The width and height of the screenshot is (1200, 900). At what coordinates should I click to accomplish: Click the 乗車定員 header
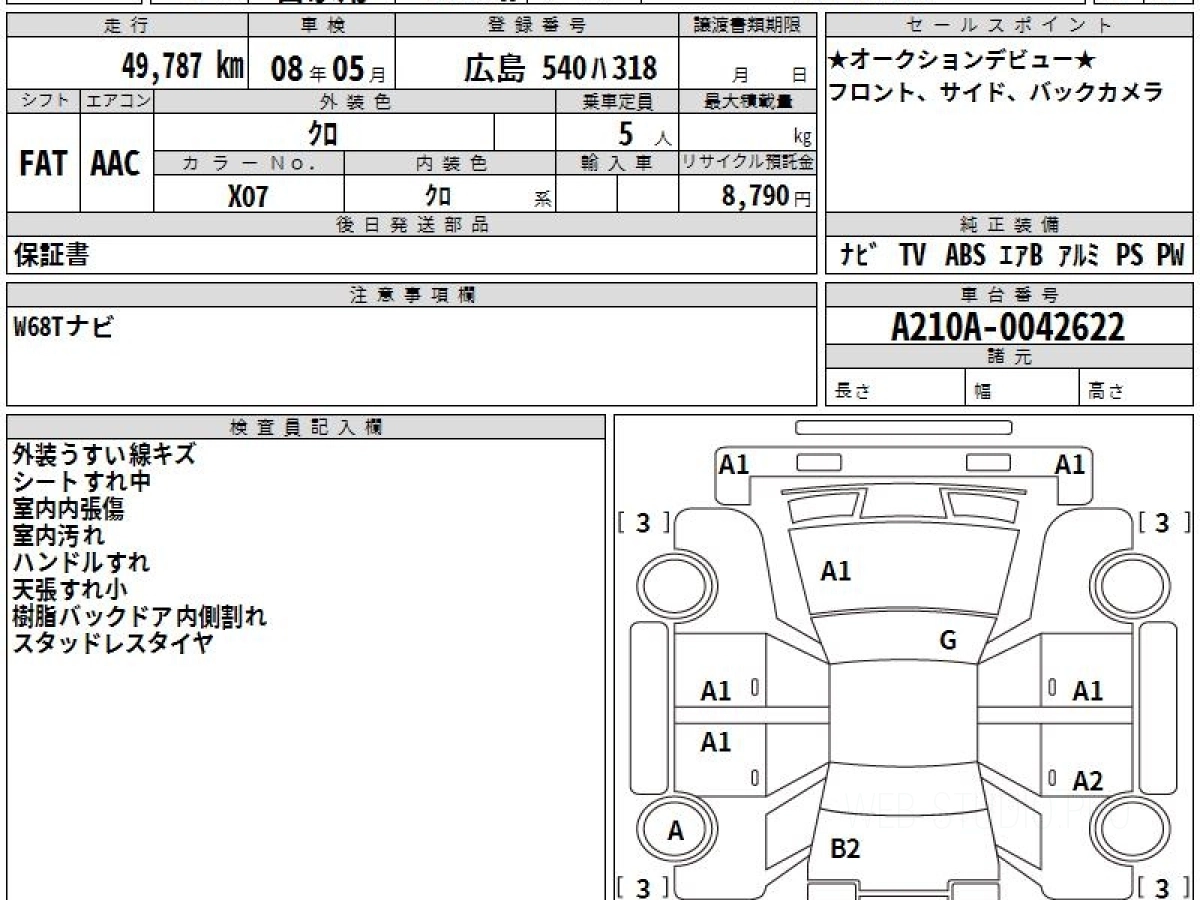coord(617,101)
